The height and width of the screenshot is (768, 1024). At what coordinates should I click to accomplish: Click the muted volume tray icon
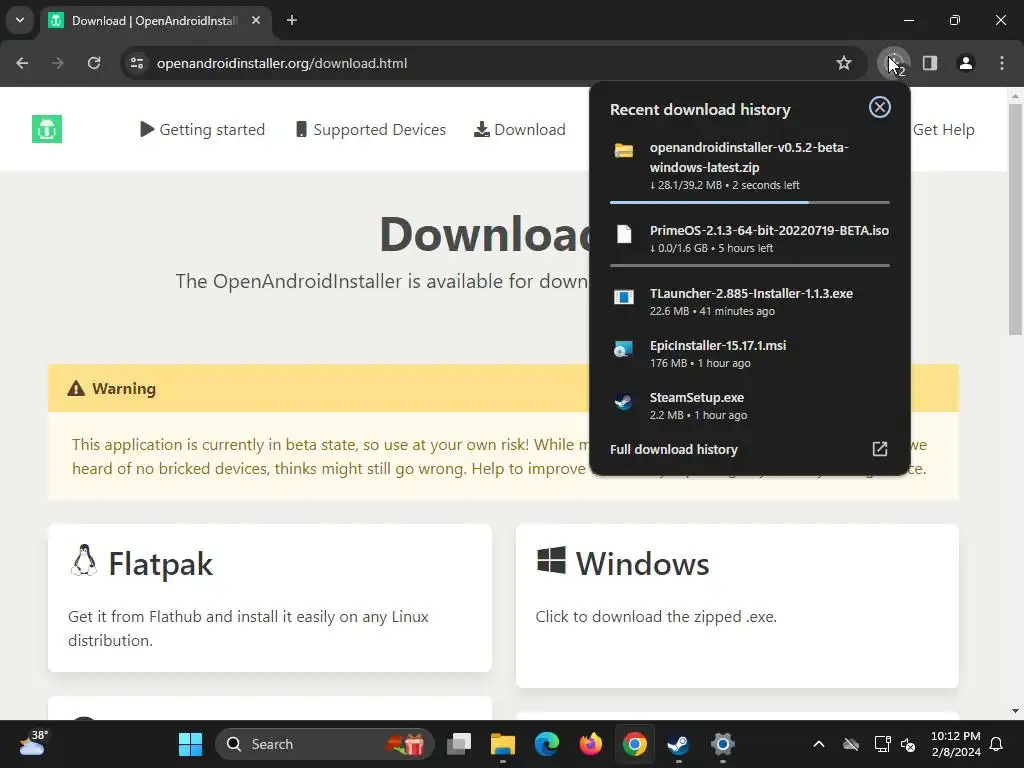tap(908, 744)
